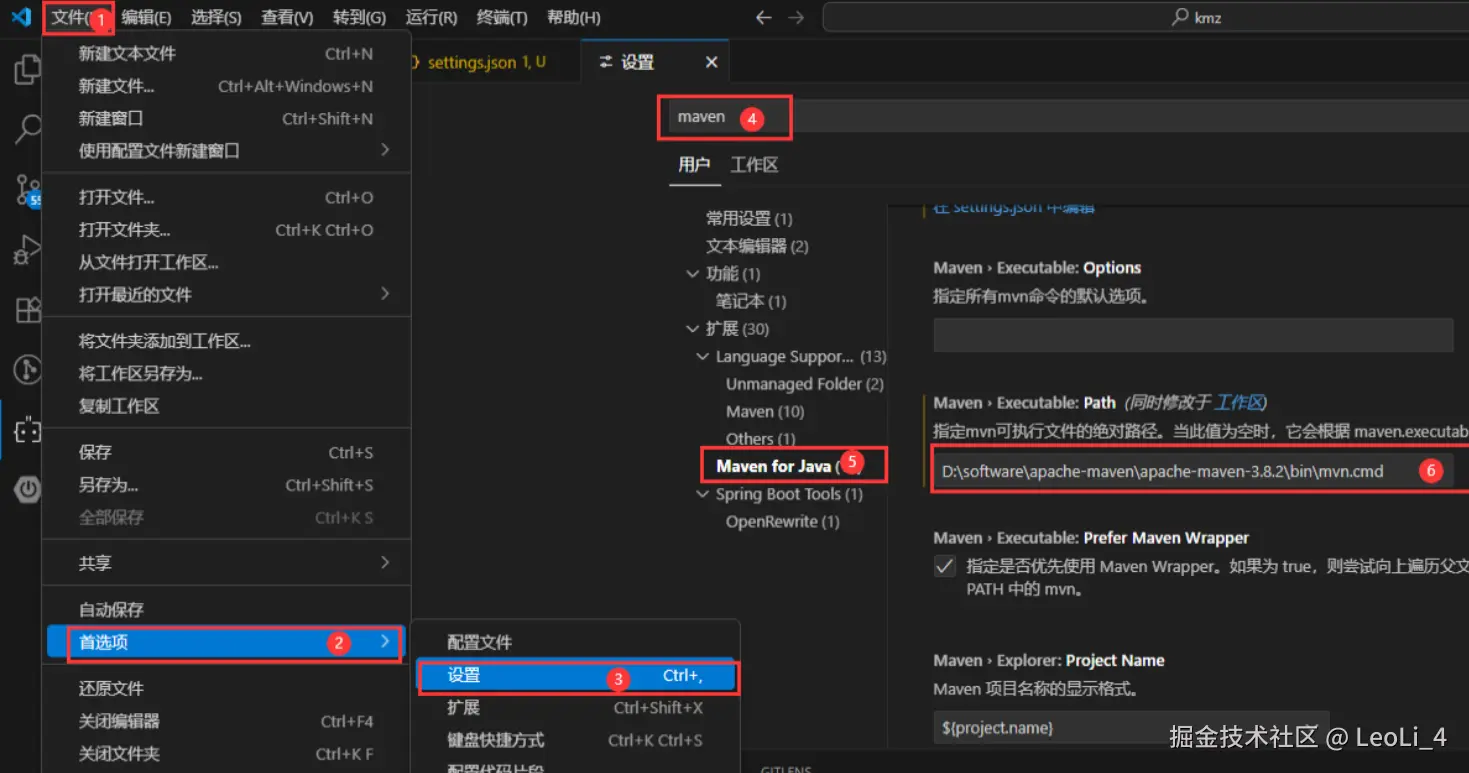The height and width of the screenshot is (773, 1469).
Task: Open the 首选项 submenu
Action: [x=226, y=642]
